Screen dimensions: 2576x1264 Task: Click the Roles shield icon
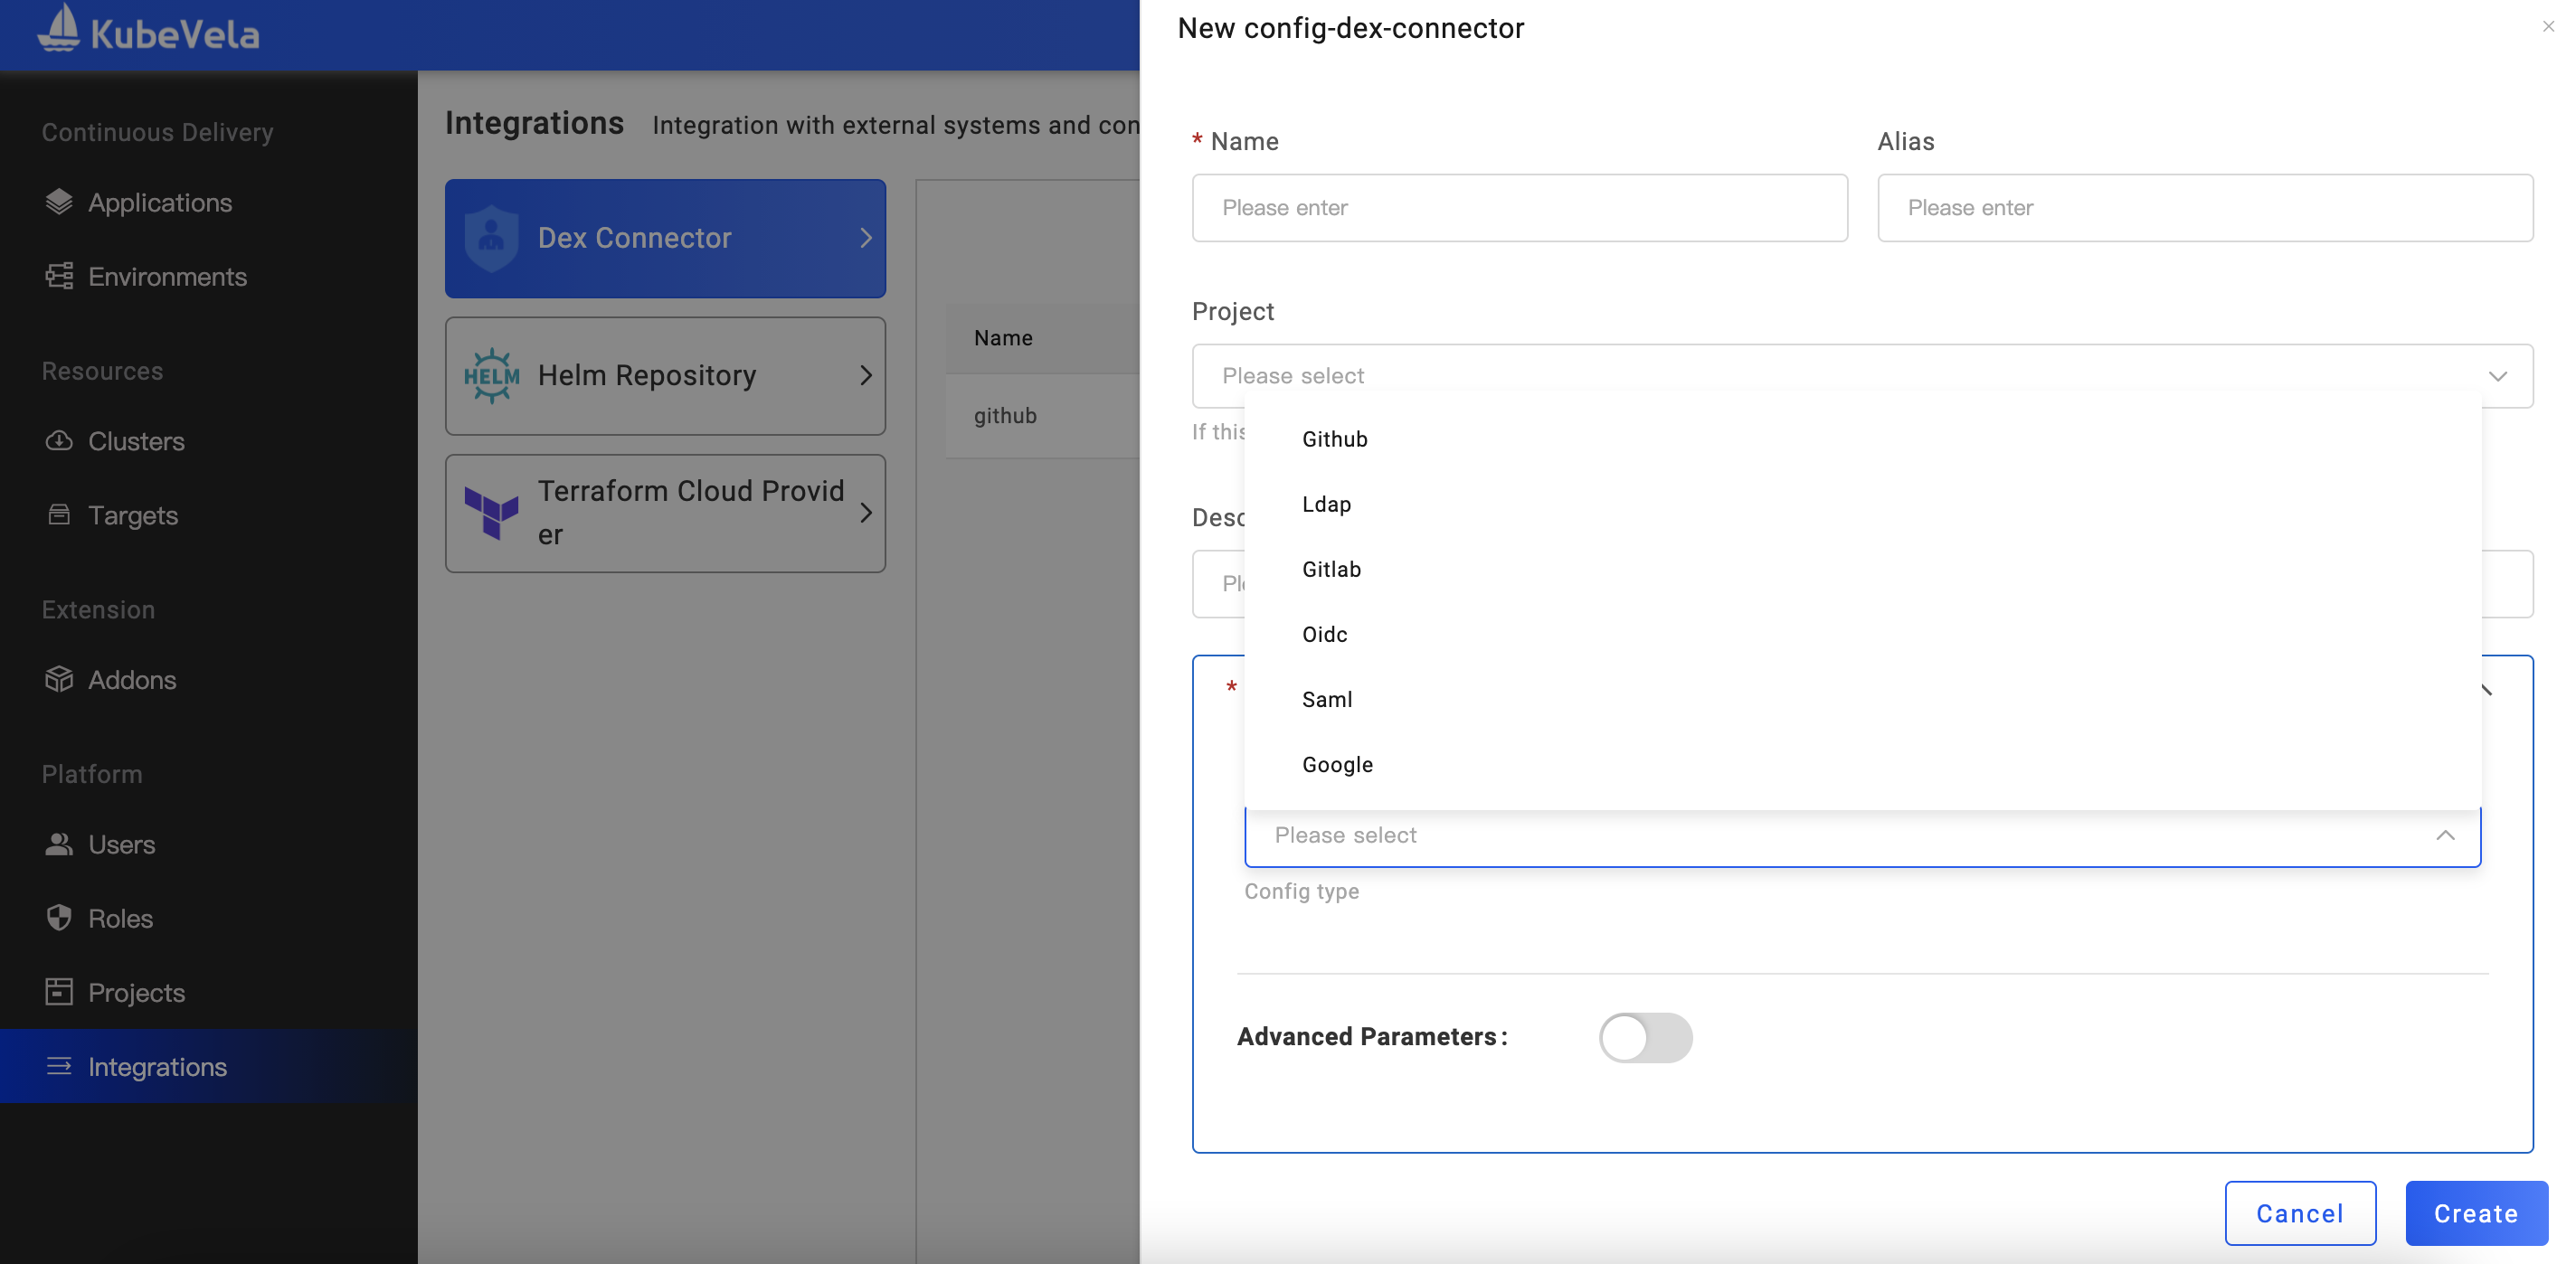(59, 917)
